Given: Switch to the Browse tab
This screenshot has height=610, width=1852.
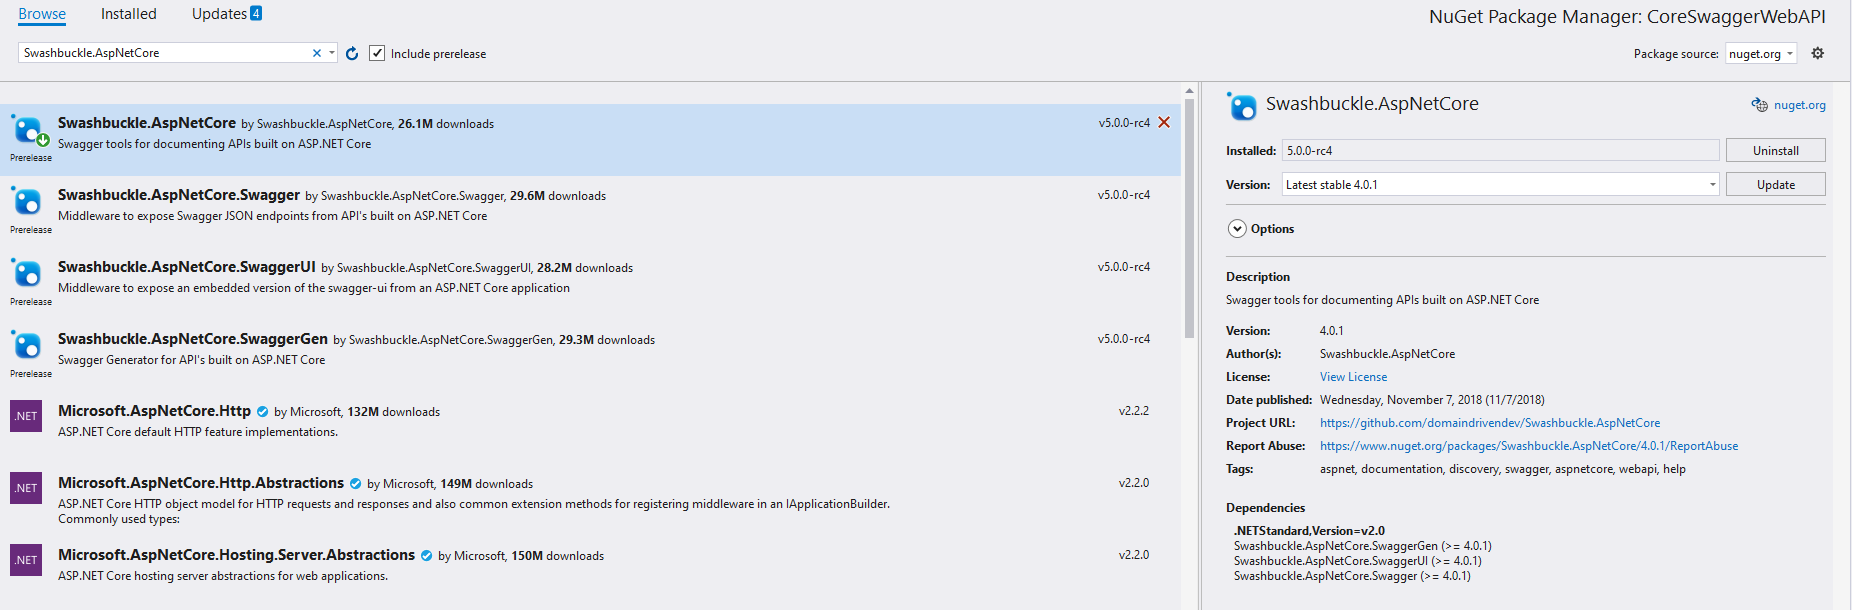Looking at the screenshot, I should pyautogui.click(x=42, y=14).
